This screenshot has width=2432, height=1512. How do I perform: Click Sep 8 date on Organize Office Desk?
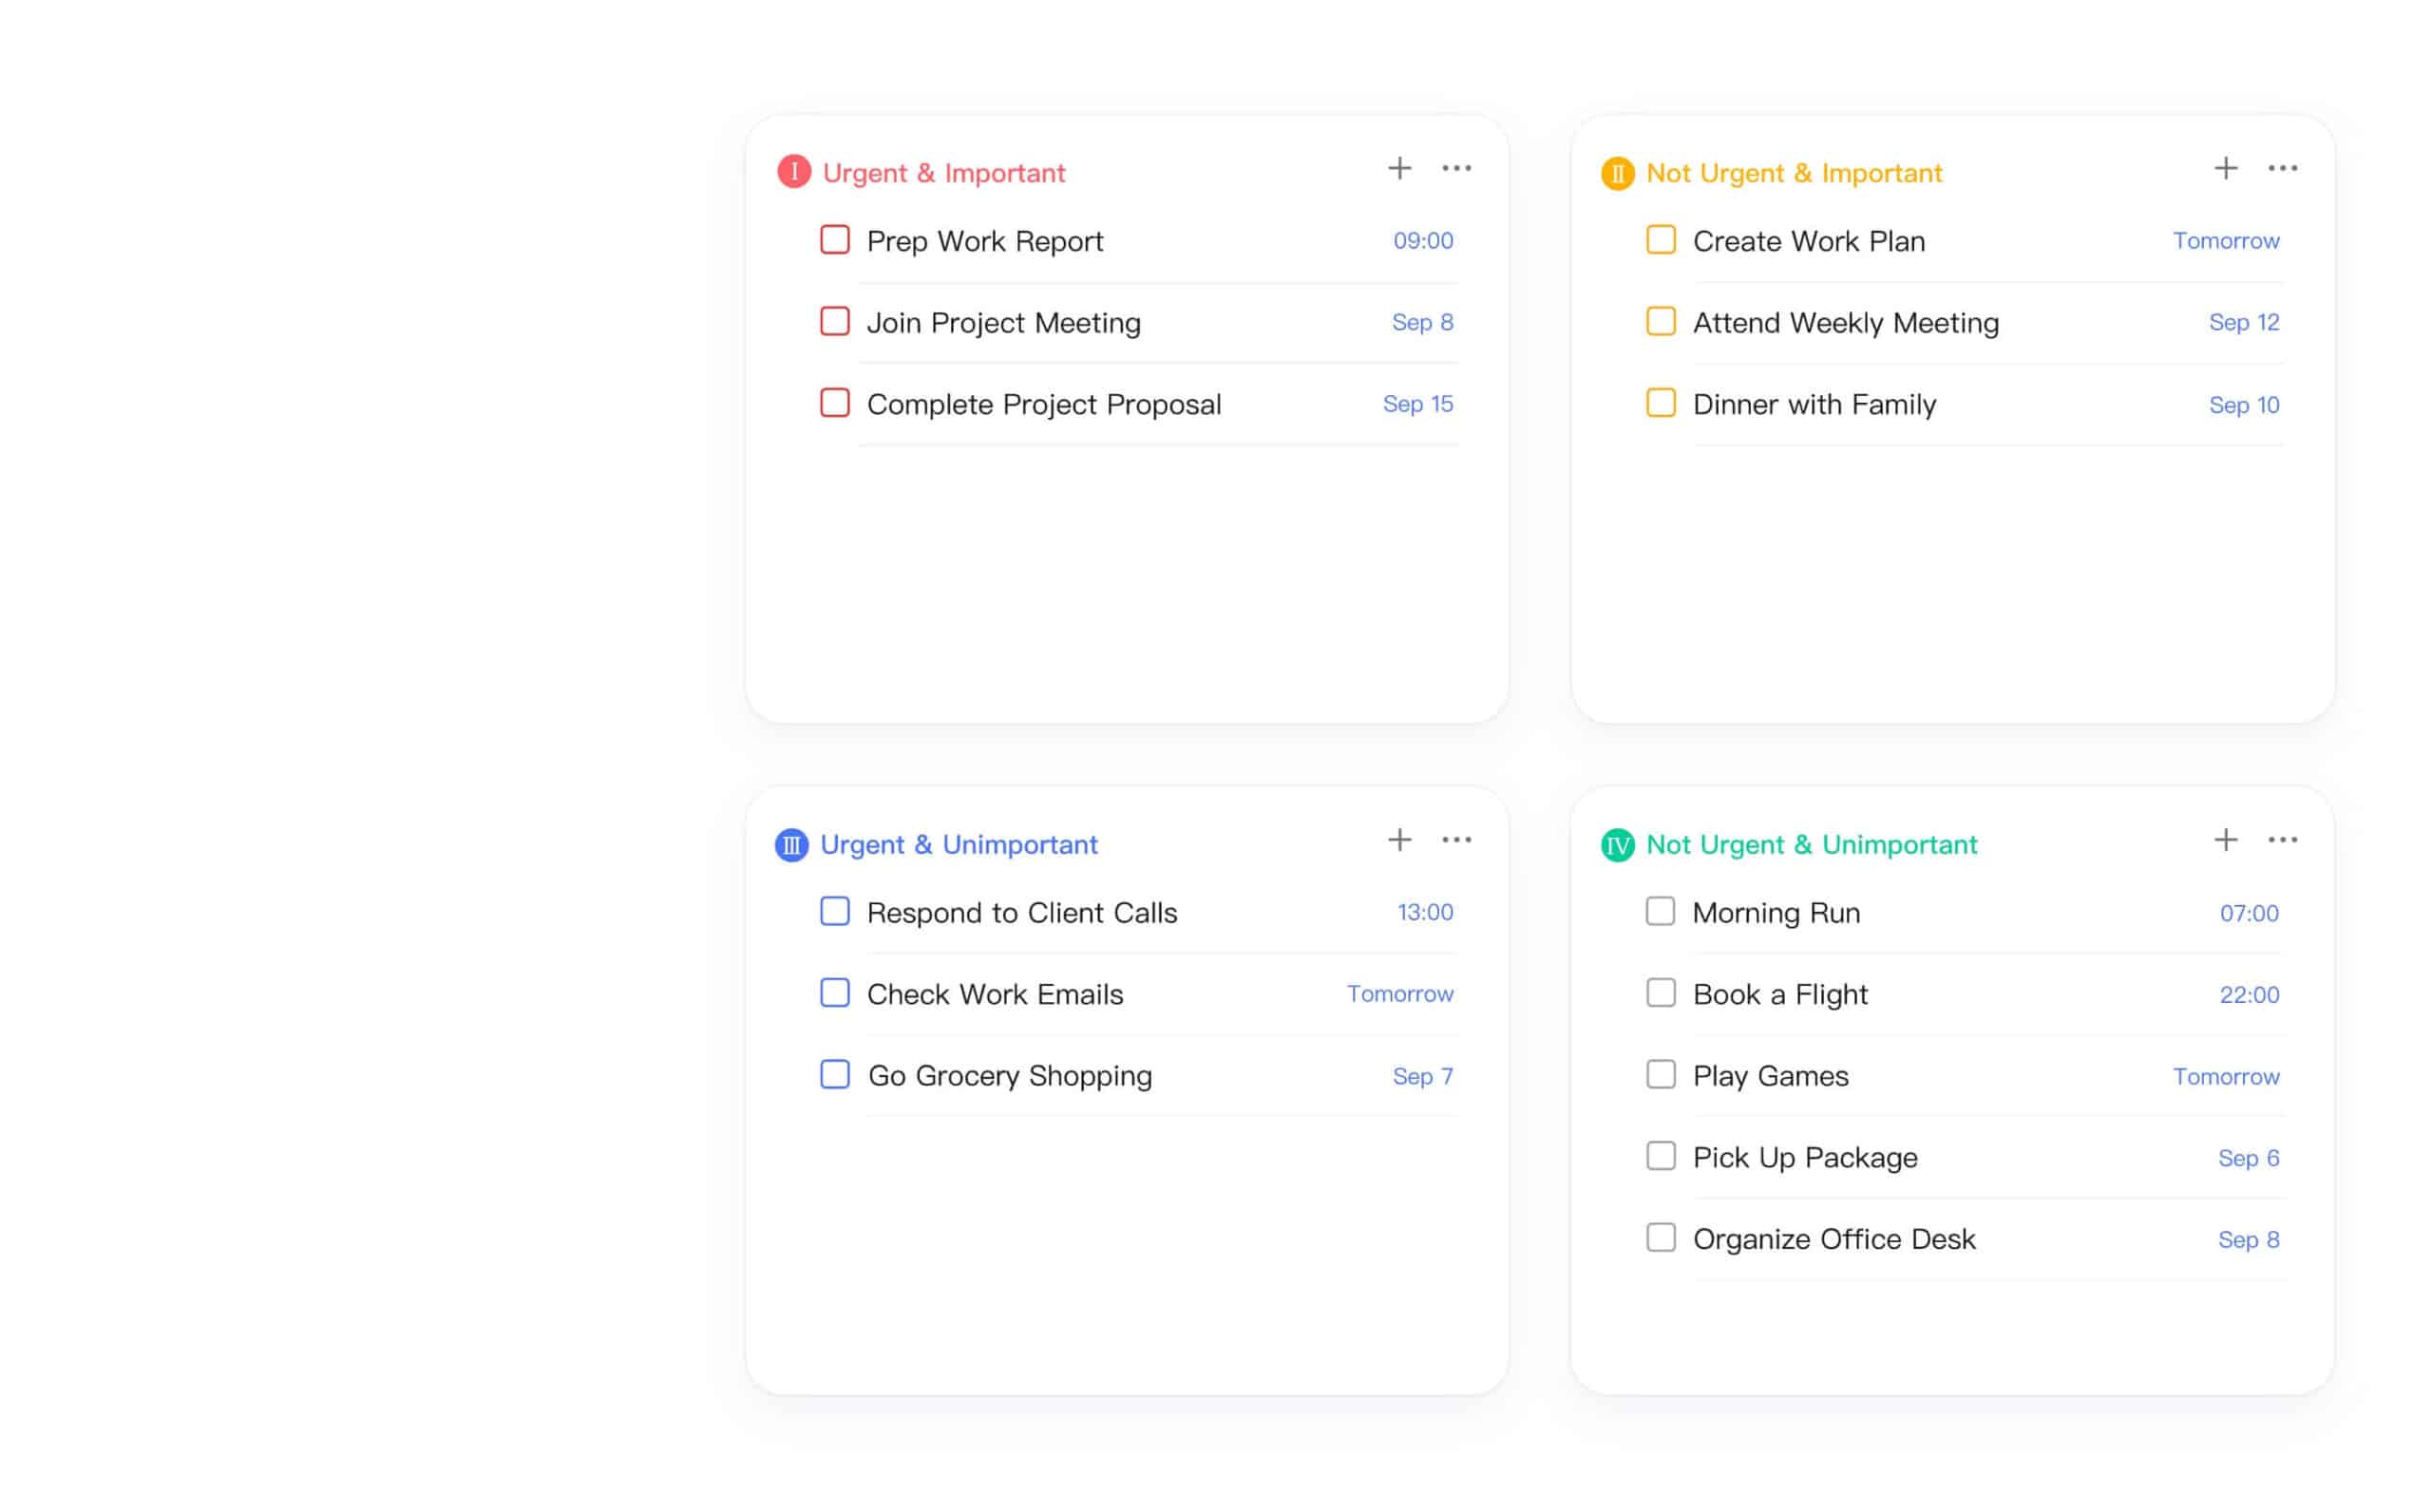pyautogui.click(x=2248, y=1240)
